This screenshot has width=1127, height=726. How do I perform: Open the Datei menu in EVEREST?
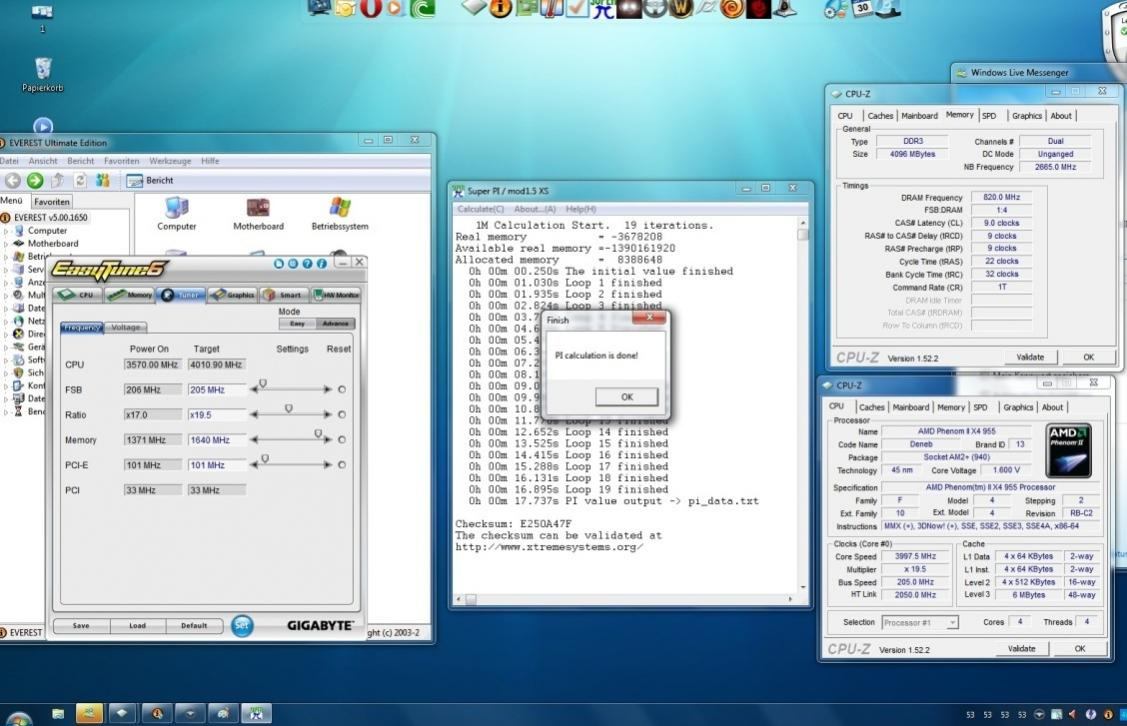click(9, 161)
